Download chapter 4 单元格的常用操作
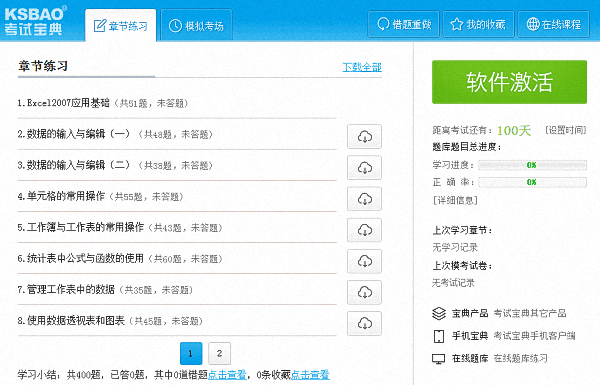This screenshot has width=600, height=385. point(364,199)
